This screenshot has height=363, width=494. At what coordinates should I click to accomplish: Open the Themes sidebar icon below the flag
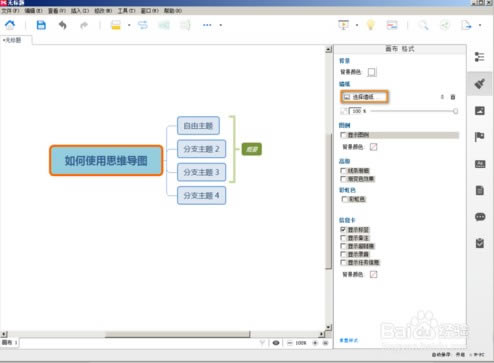click(x=480, y=164)
